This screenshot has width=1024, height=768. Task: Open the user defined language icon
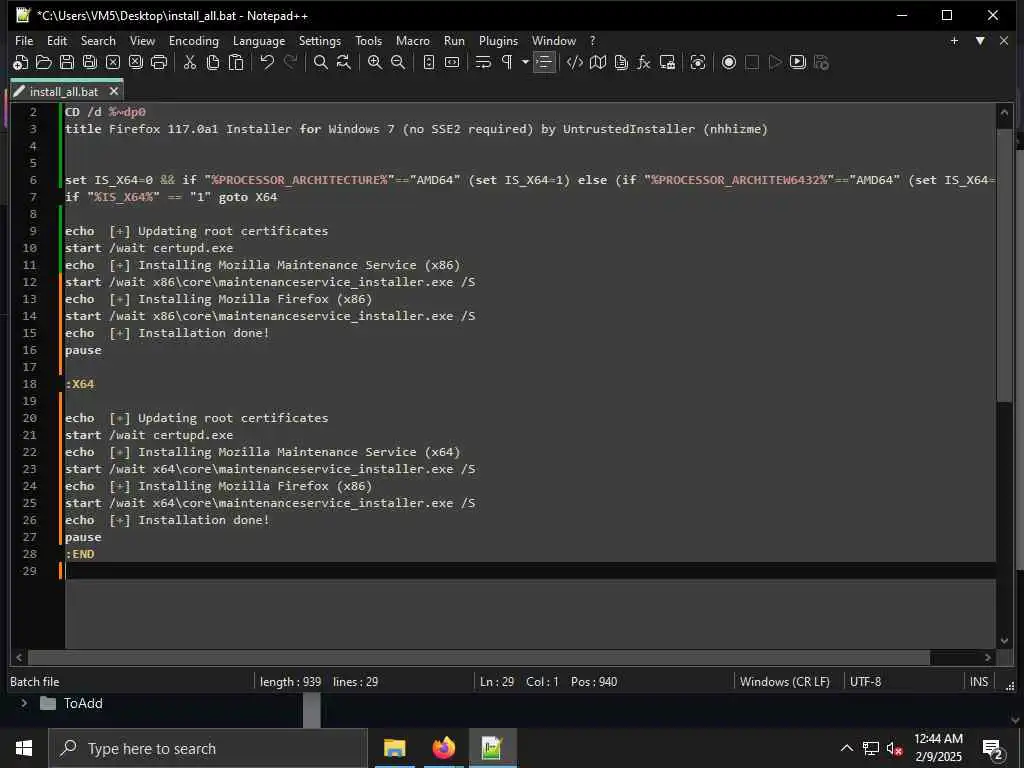pyautogui.click(x=575, y=62)
